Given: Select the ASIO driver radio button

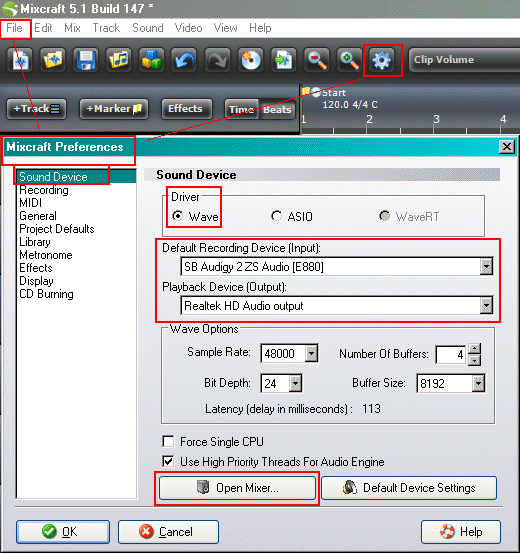Looking at the screenshot, I should point(276,215).
